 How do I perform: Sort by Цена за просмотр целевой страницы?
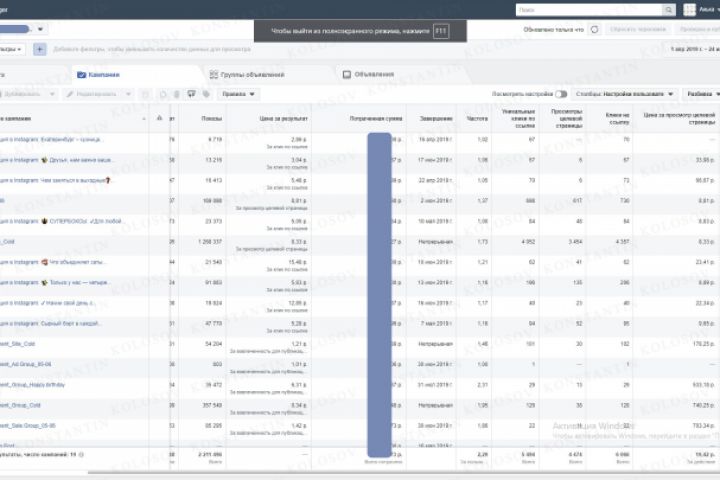click(676, 119)
